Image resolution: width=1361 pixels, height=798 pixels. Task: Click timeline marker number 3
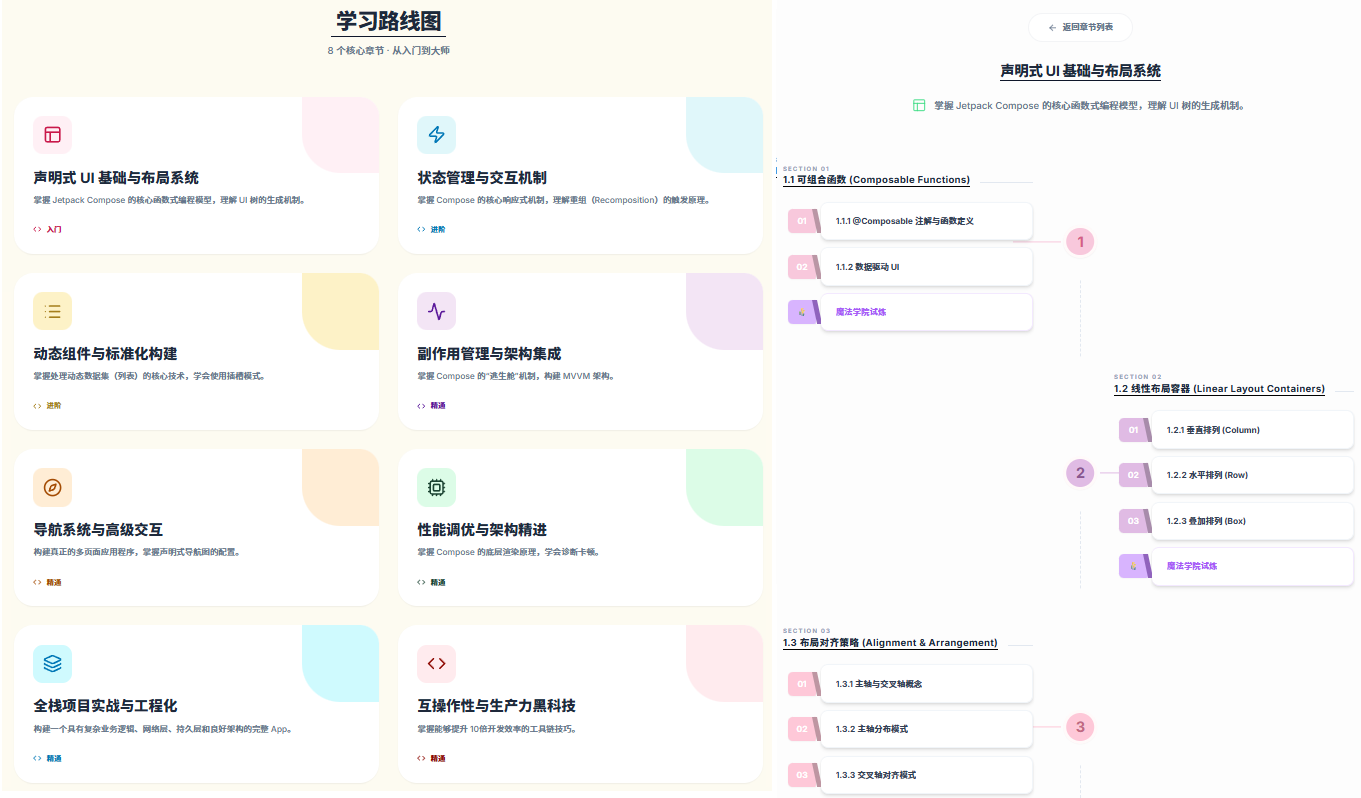(x=1080, y=727)
